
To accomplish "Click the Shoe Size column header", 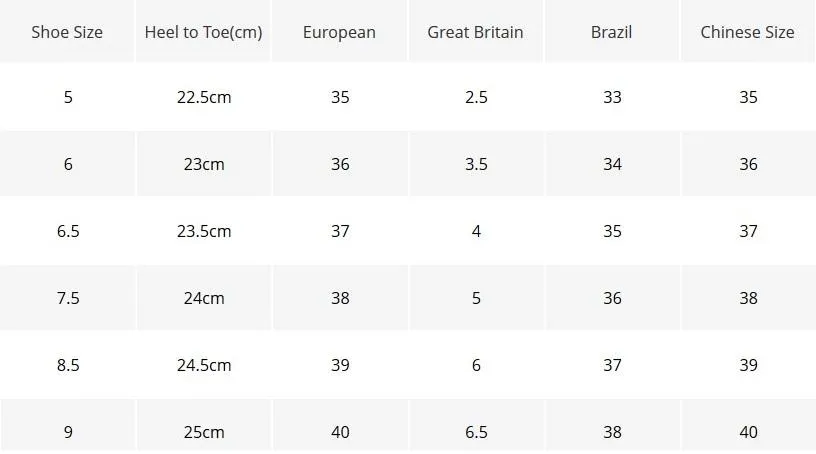I will tap(67, 31).
